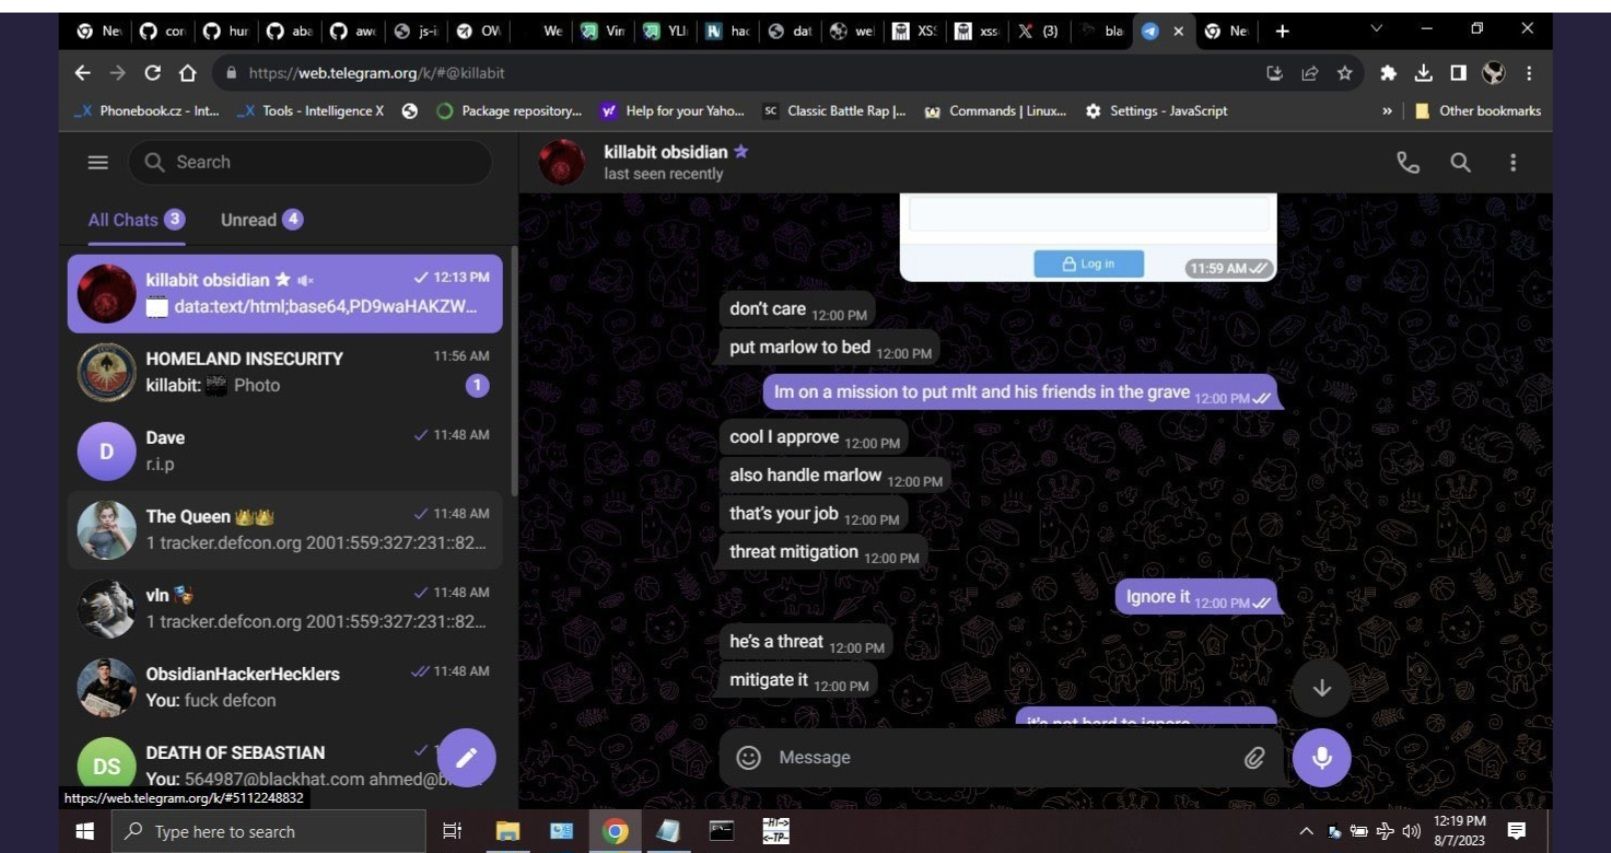Click the Log in button in image
Viewport: 1611px width, 853px height.
pos(1088,264)
